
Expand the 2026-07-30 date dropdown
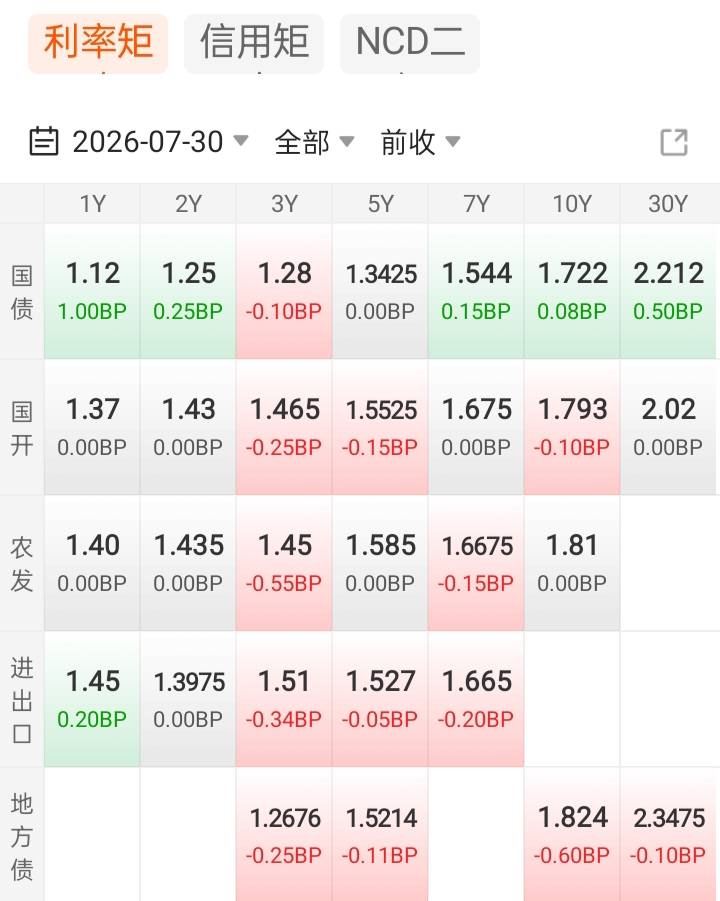160,142
